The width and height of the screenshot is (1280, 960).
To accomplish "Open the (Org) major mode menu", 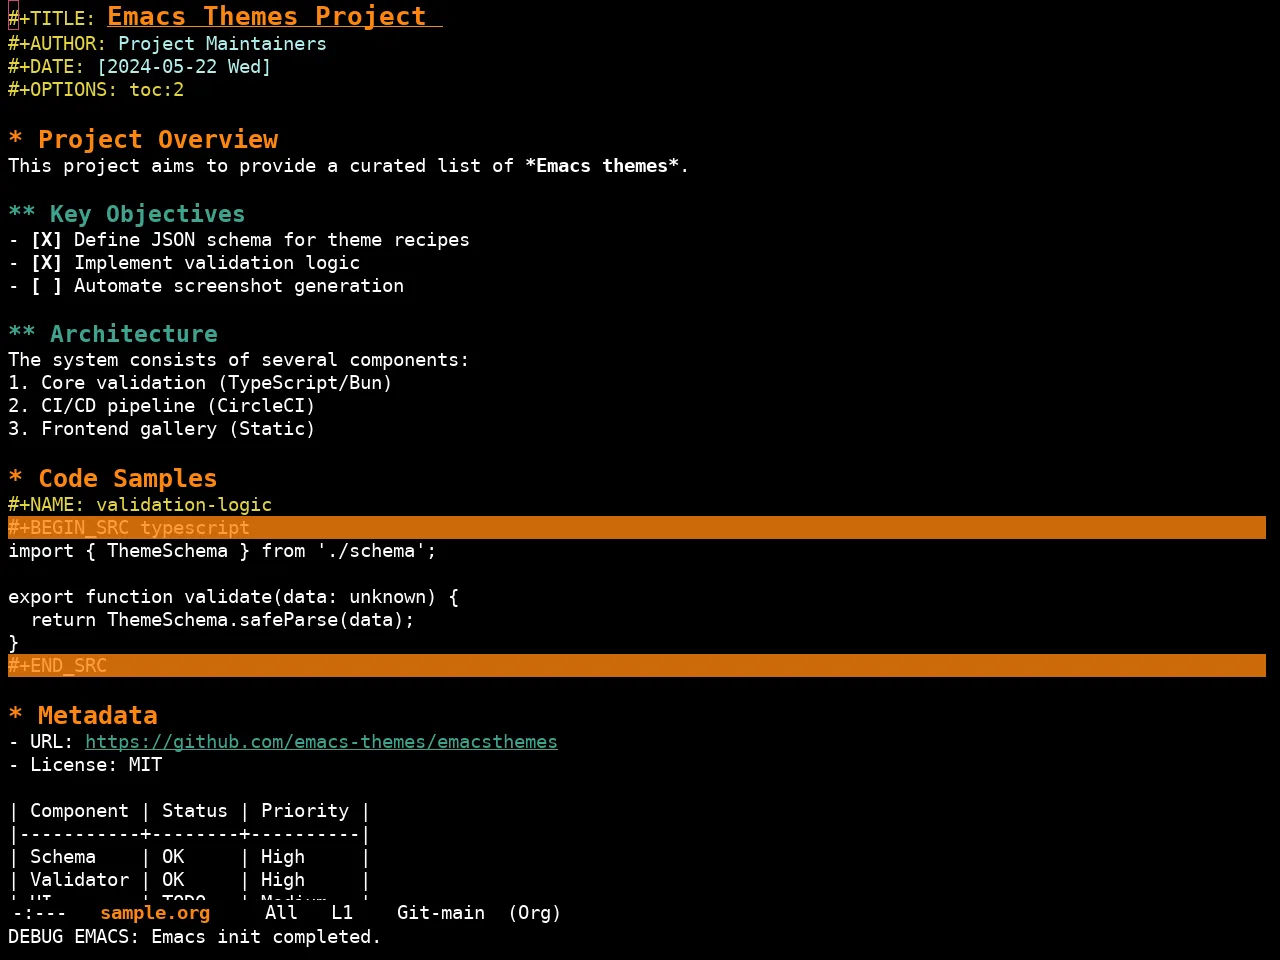I will [x=534, y=913].
